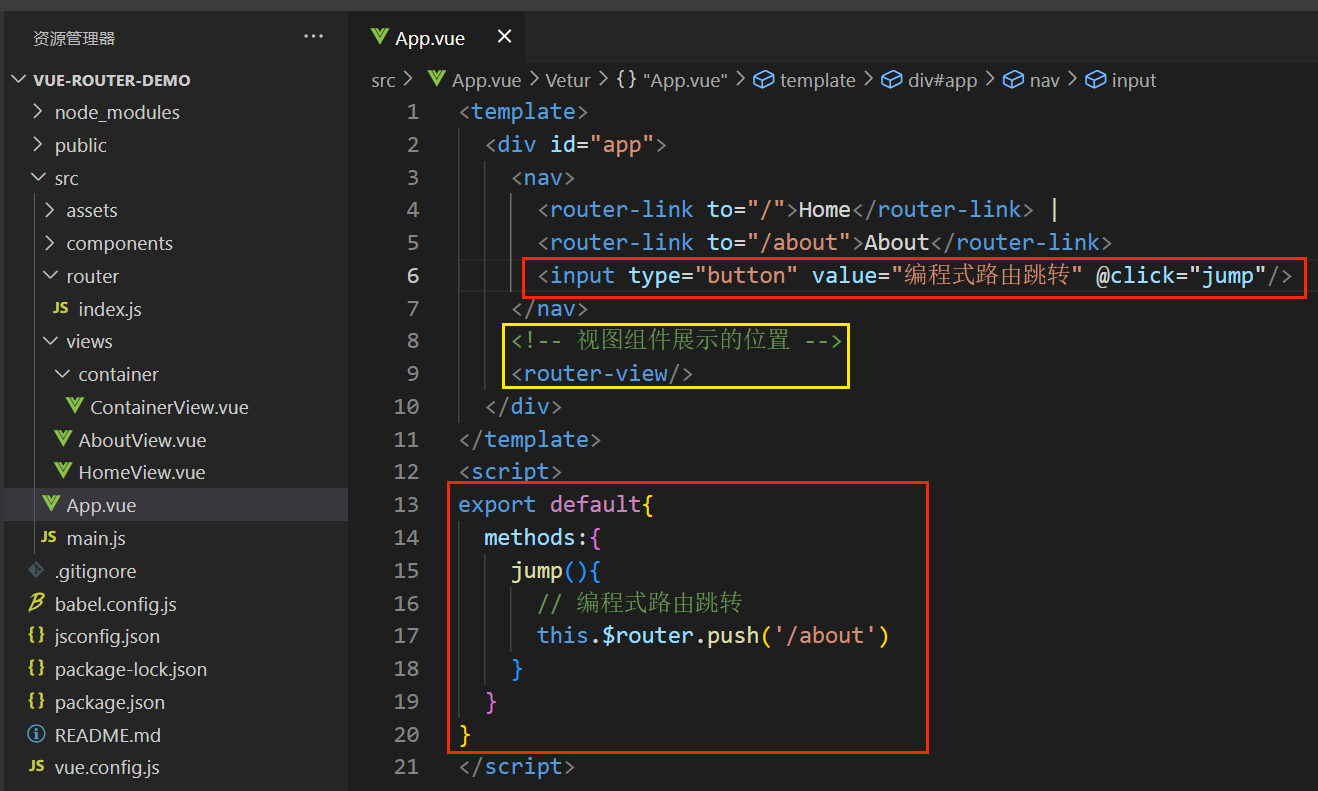Click '/about' string in the push call
1318x791 pixels.
point(825,635)
